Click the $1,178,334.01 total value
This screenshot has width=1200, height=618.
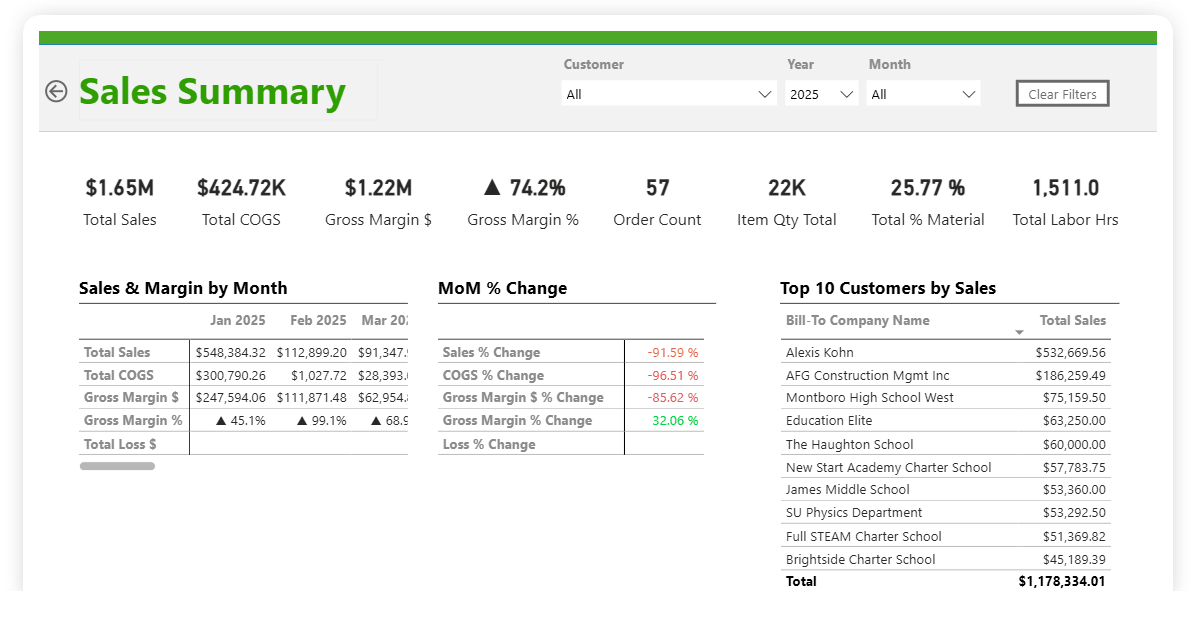click(x=1062, y=581)
